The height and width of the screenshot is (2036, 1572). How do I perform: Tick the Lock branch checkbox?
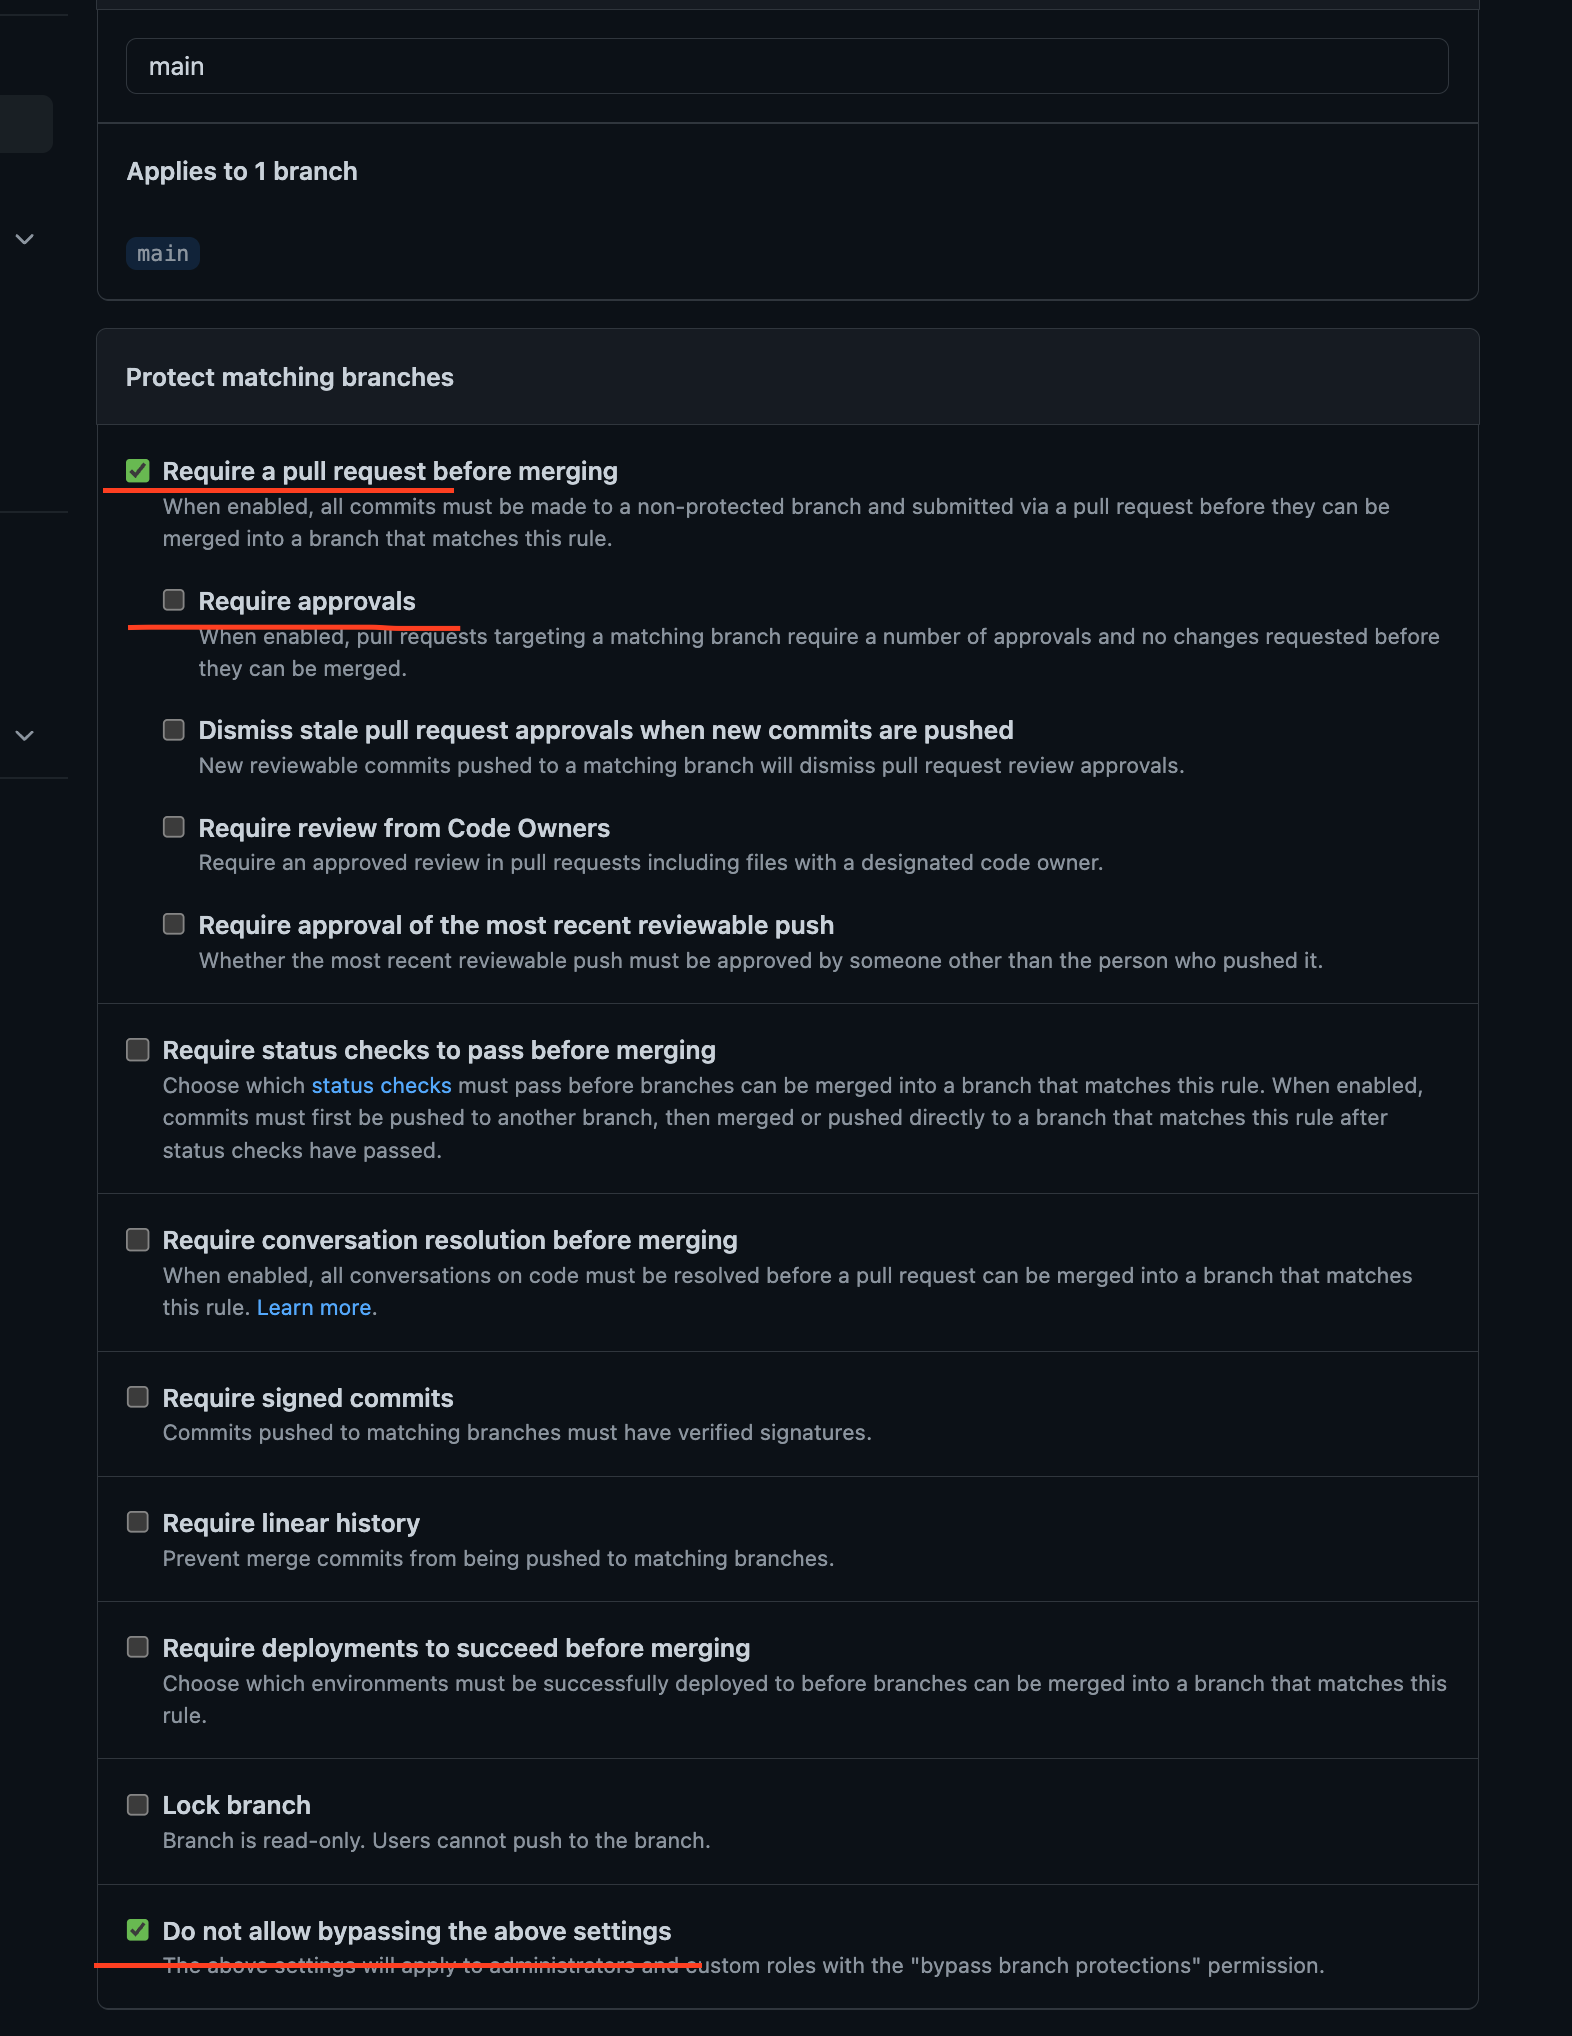coord(138,1805)
